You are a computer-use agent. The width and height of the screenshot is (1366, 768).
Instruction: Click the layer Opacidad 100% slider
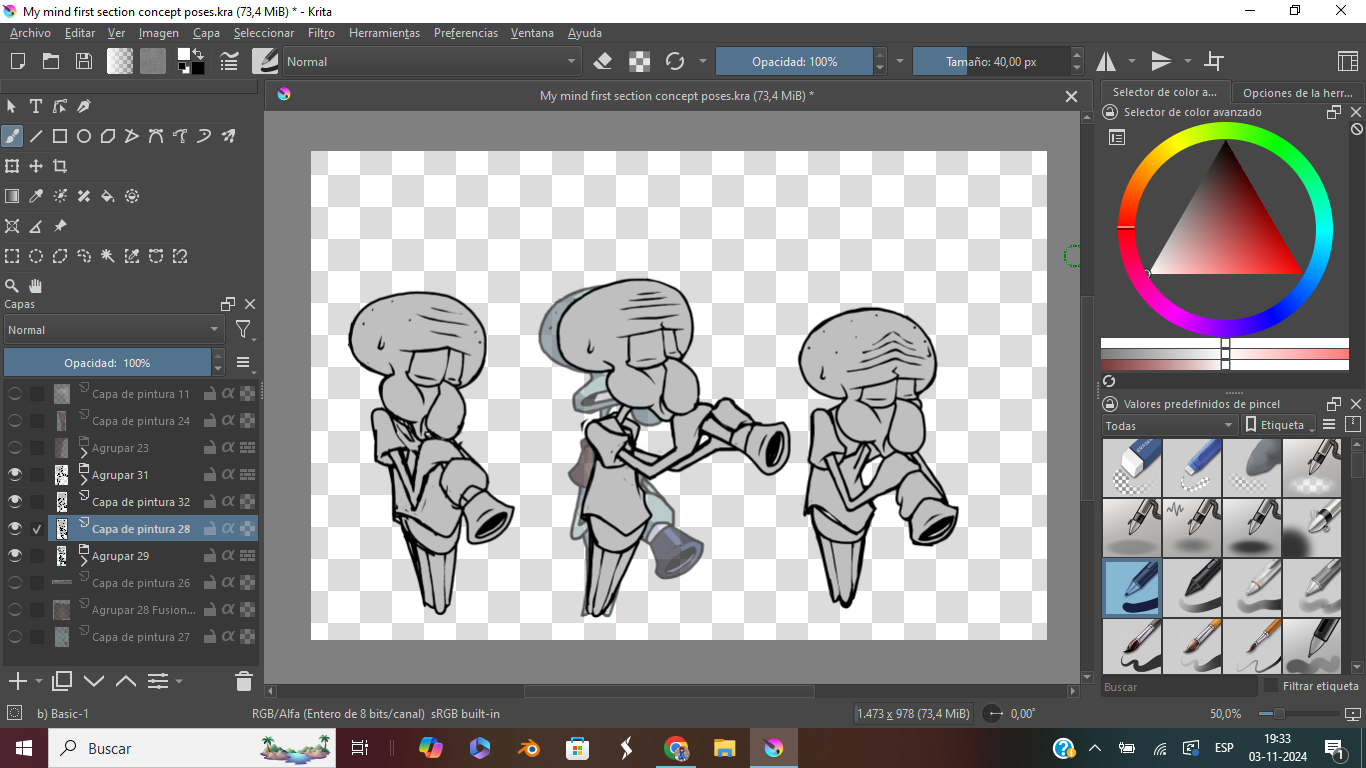(x=107, y=363)
